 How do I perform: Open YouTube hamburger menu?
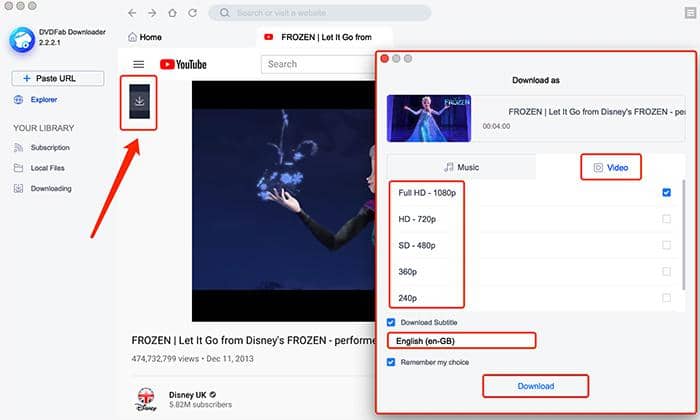139,64
